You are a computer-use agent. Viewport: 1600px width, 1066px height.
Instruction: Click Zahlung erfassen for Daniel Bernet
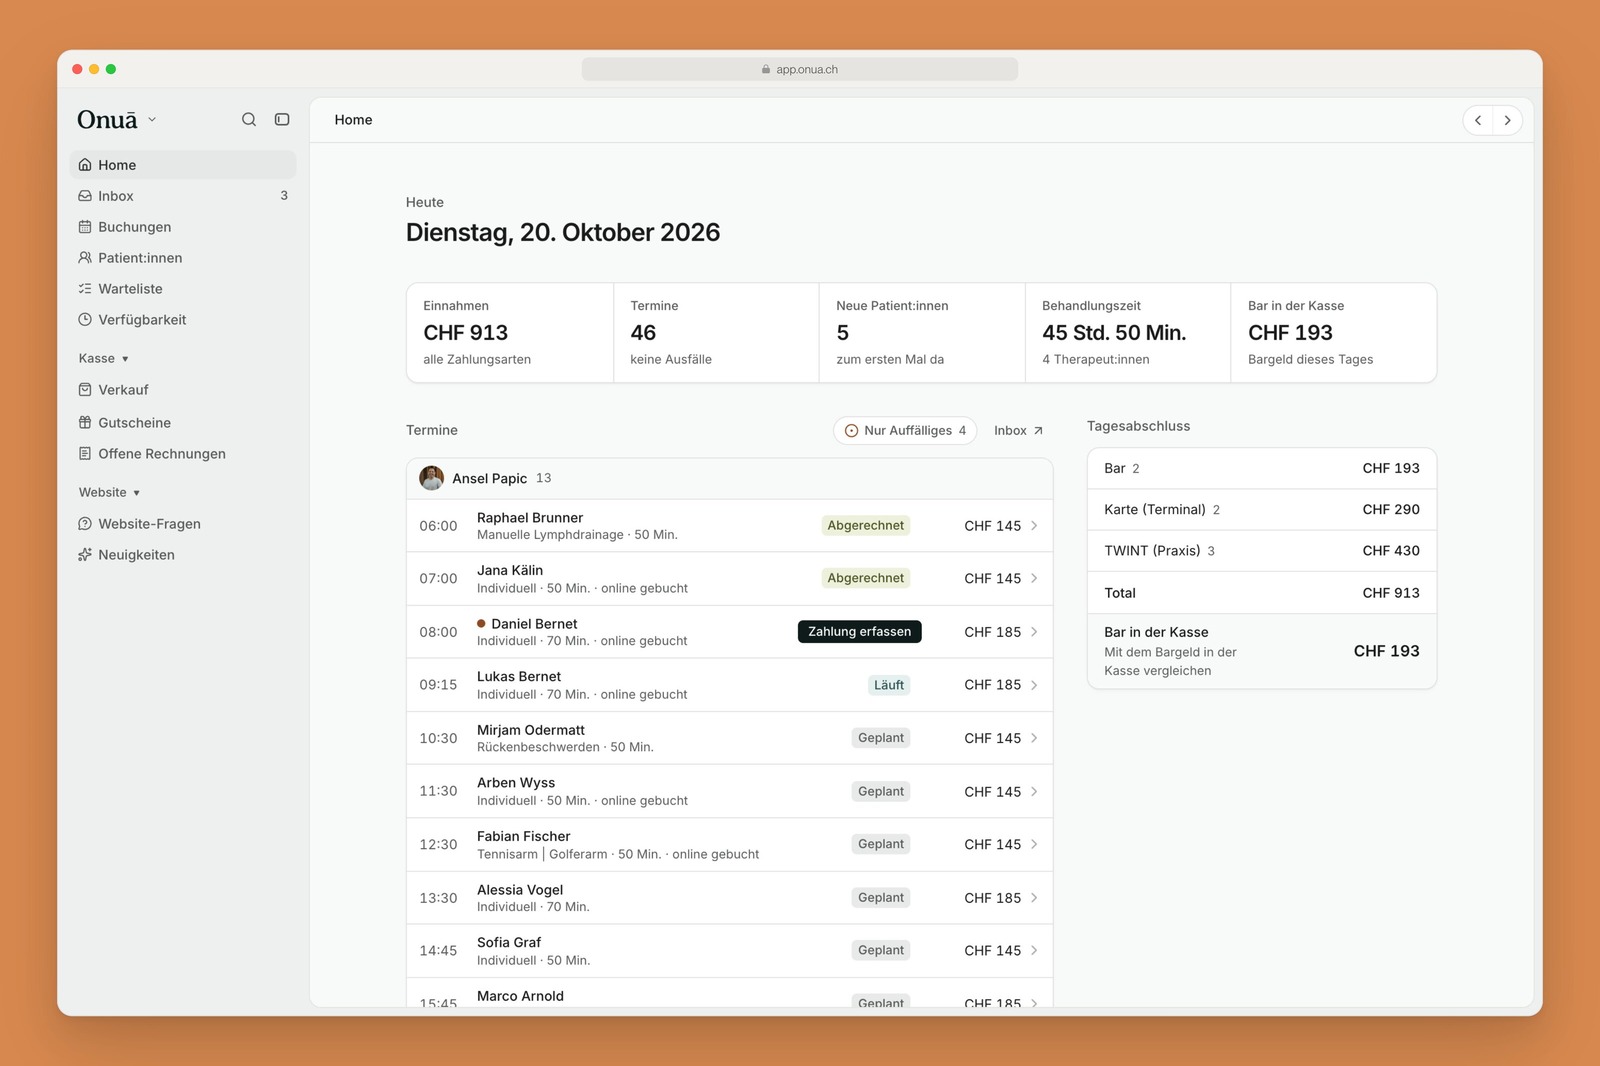(859, 632)
